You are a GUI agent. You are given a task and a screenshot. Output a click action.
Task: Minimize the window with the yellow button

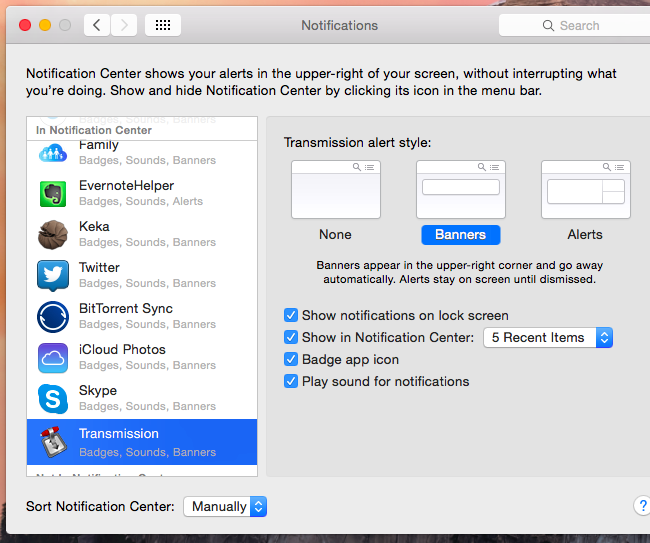[x=45, y=25]
